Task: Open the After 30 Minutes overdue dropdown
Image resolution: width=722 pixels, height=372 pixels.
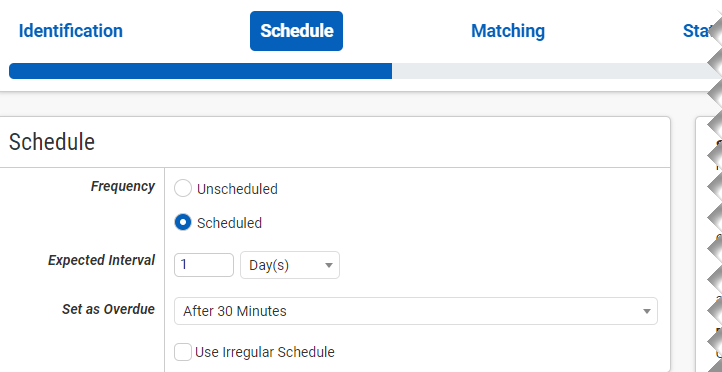Action: [416, 311]
